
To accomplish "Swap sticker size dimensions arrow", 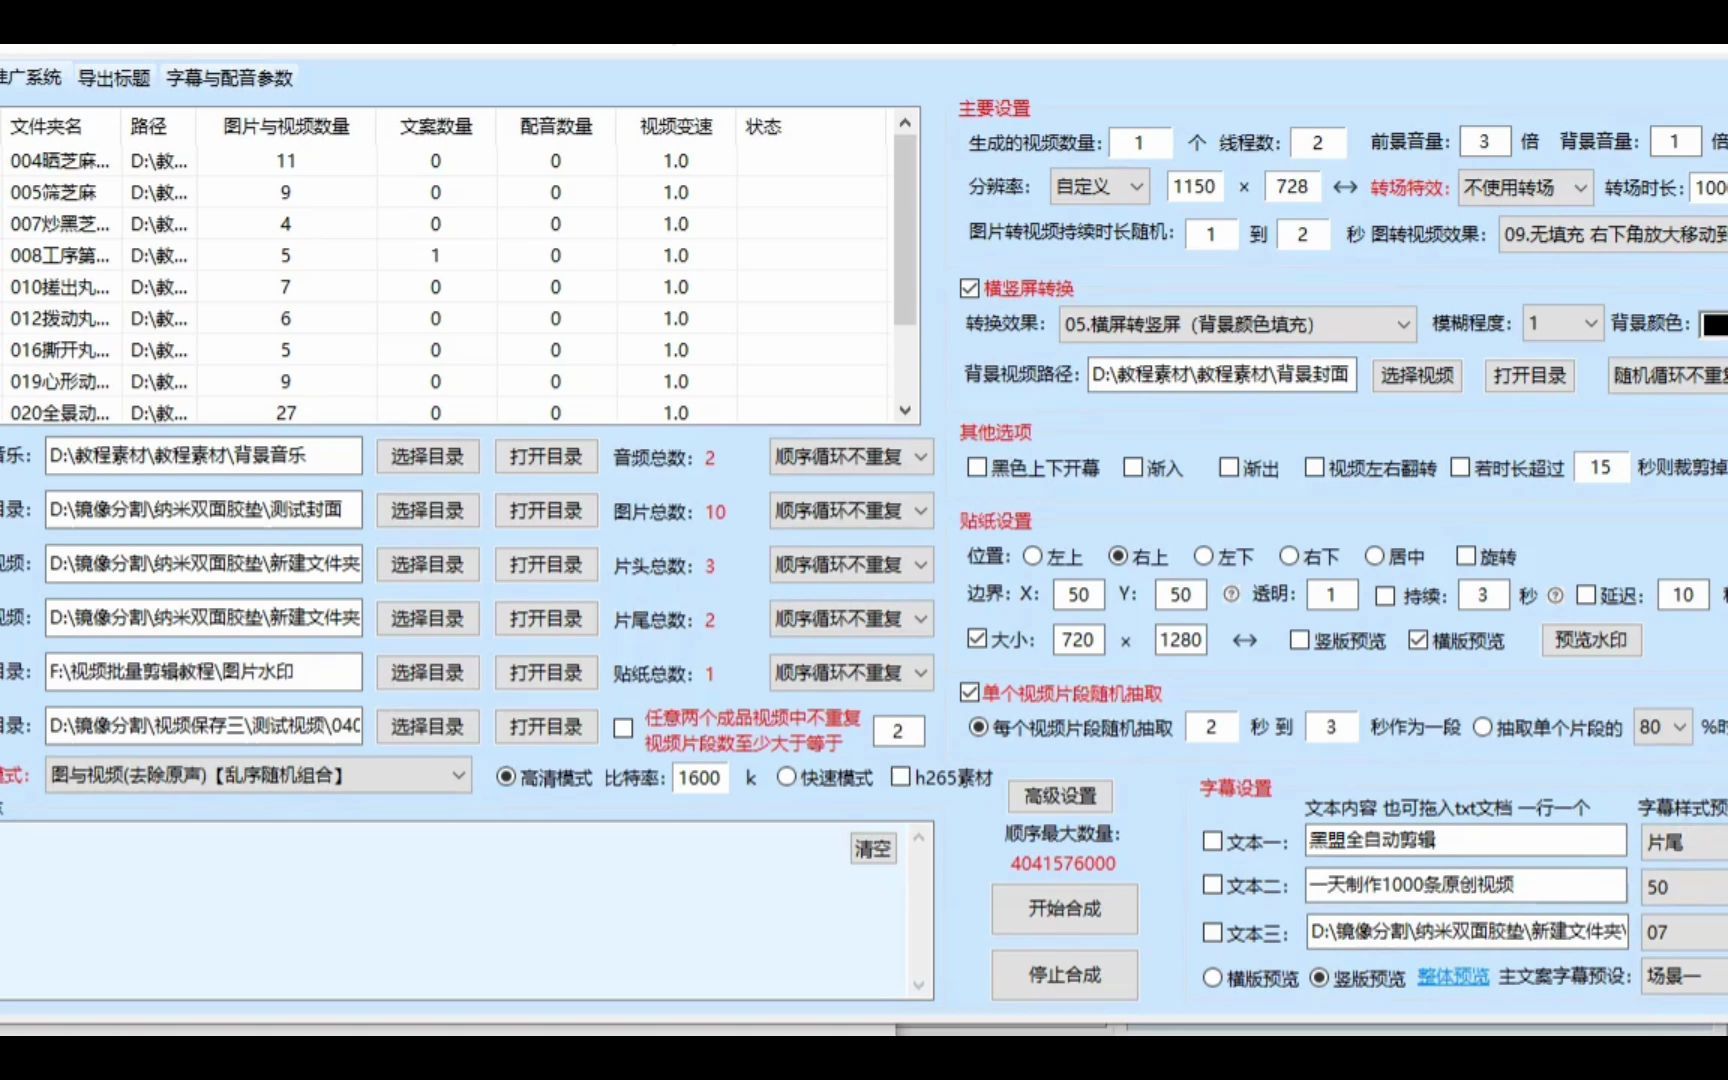I will pos(1245,640).
